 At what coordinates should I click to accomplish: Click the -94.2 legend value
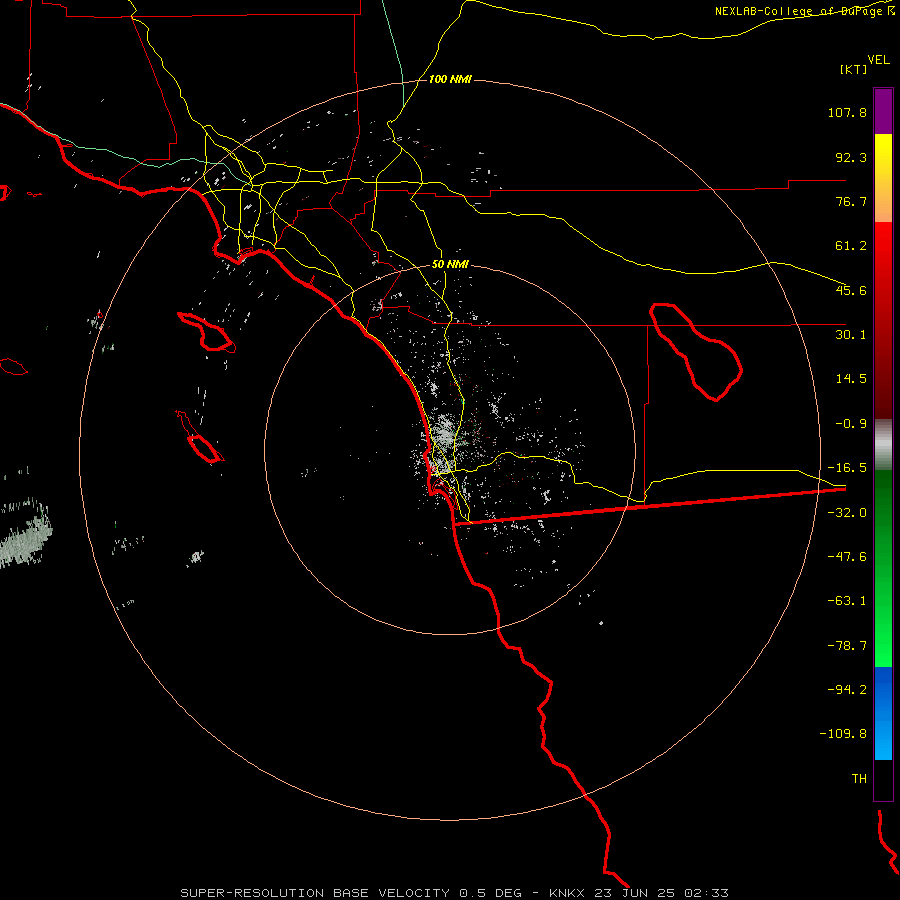click(x=847, y=689)
